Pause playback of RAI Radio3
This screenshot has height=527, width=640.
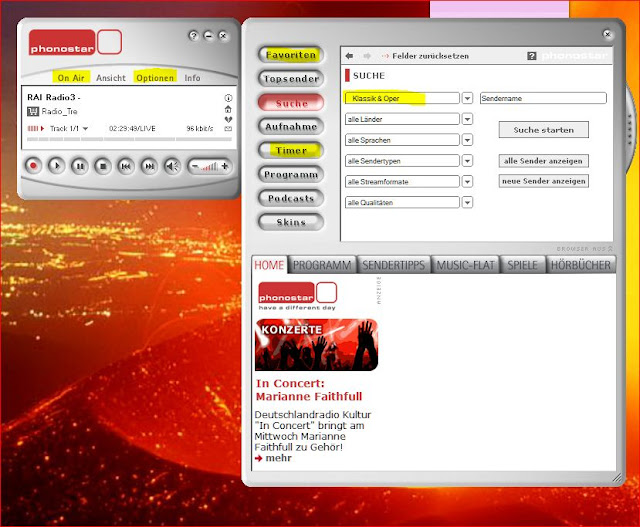click(x=80, y=166)
